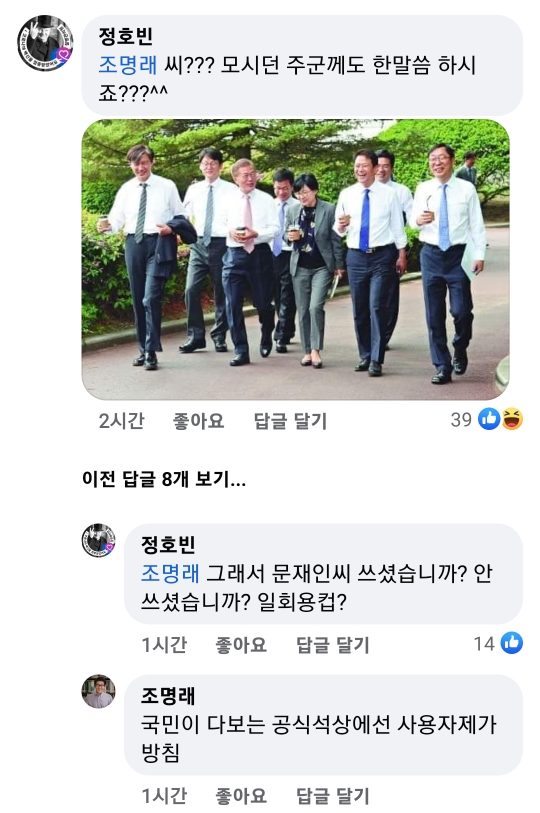Click the thumbs-up reaction icon beside 14
This screenshot has height=813, width=540.
point(511,643)
